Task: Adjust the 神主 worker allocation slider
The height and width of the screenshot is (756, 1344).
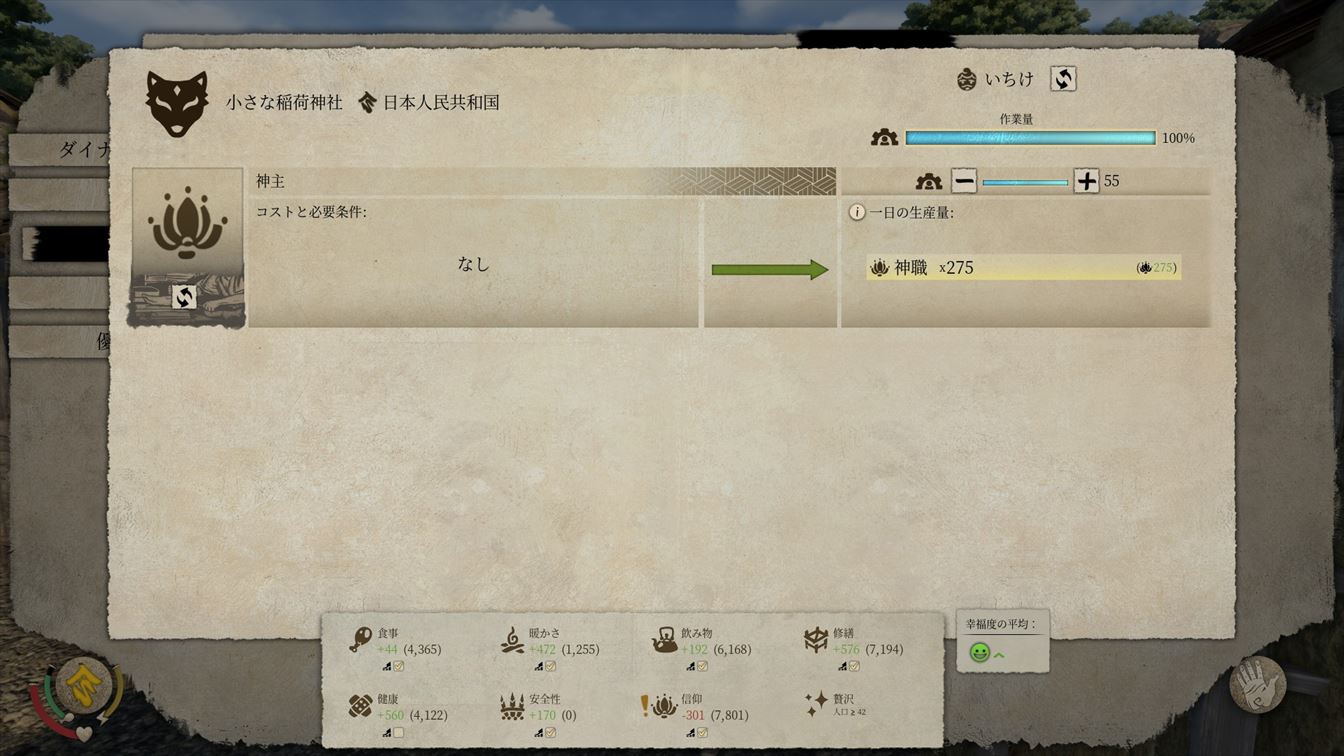Action: point(1025,182)
